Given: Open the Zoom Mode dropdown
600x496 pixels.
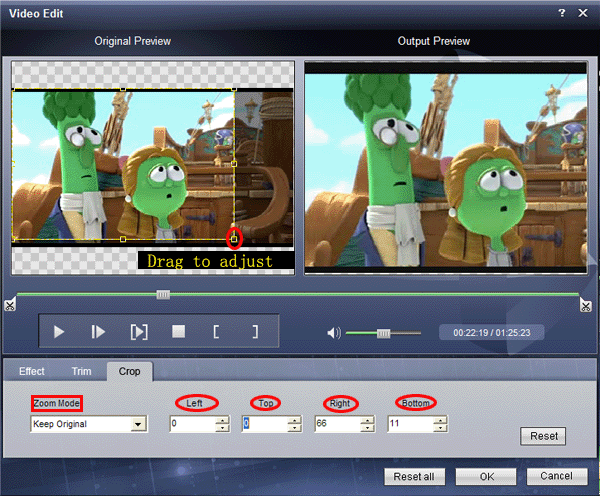Looking at the screenshot, I should [138, 424].
